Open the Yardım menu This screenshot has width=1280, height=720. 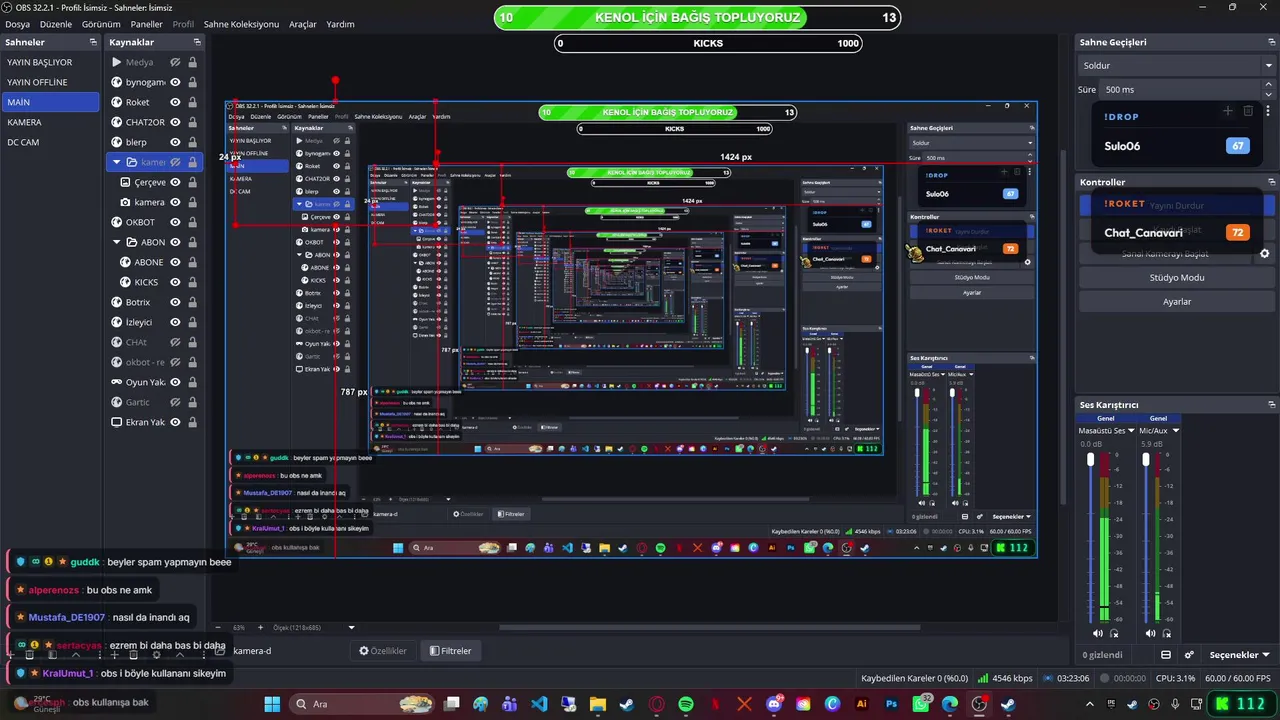tap(340, 24)
